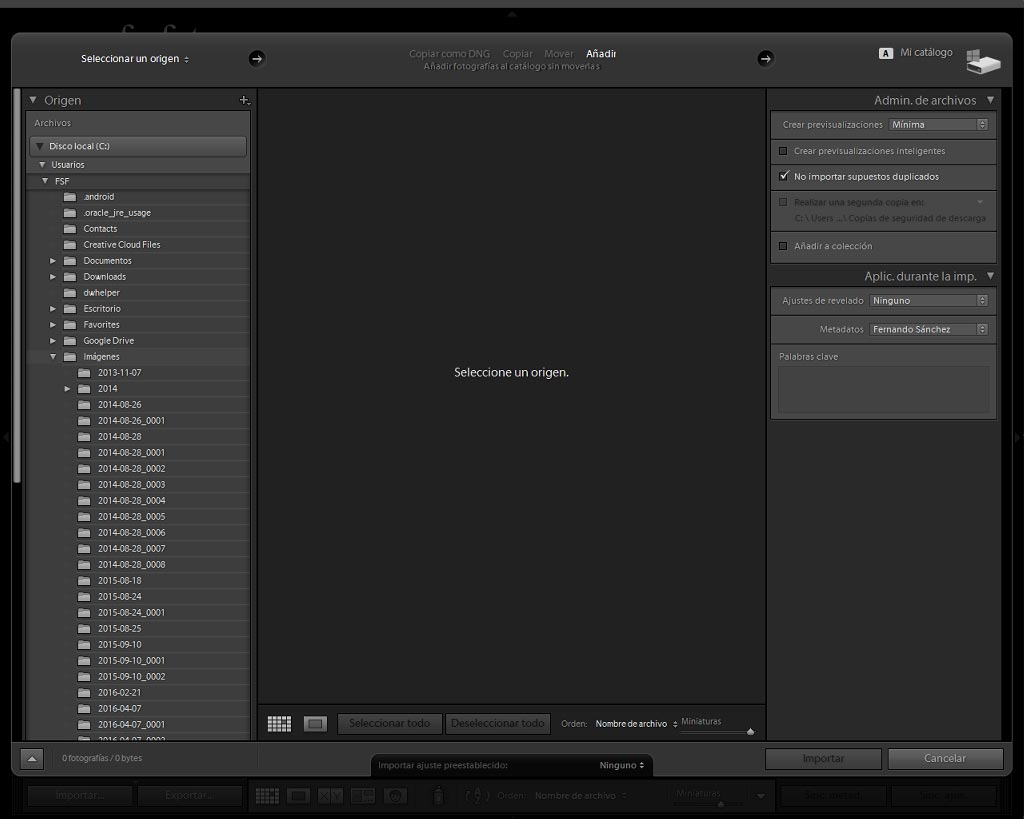Click the Seleccionar todo button
The image size is (1024, 819).
pos(390,724)
